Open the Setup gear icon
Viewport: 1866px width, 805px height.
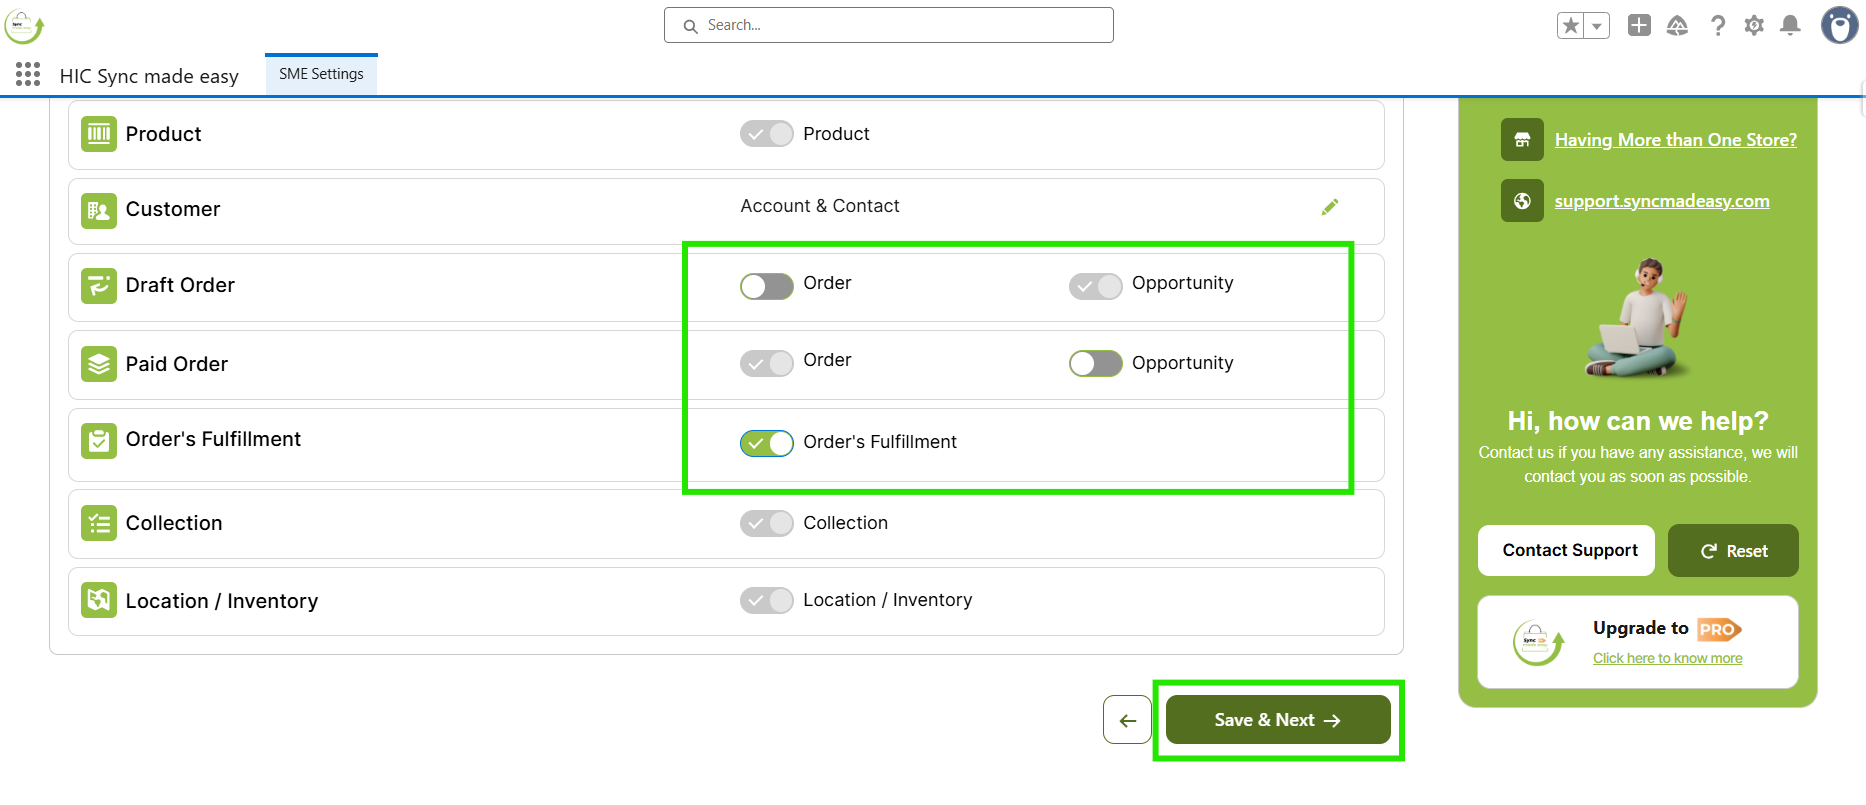1754,26
